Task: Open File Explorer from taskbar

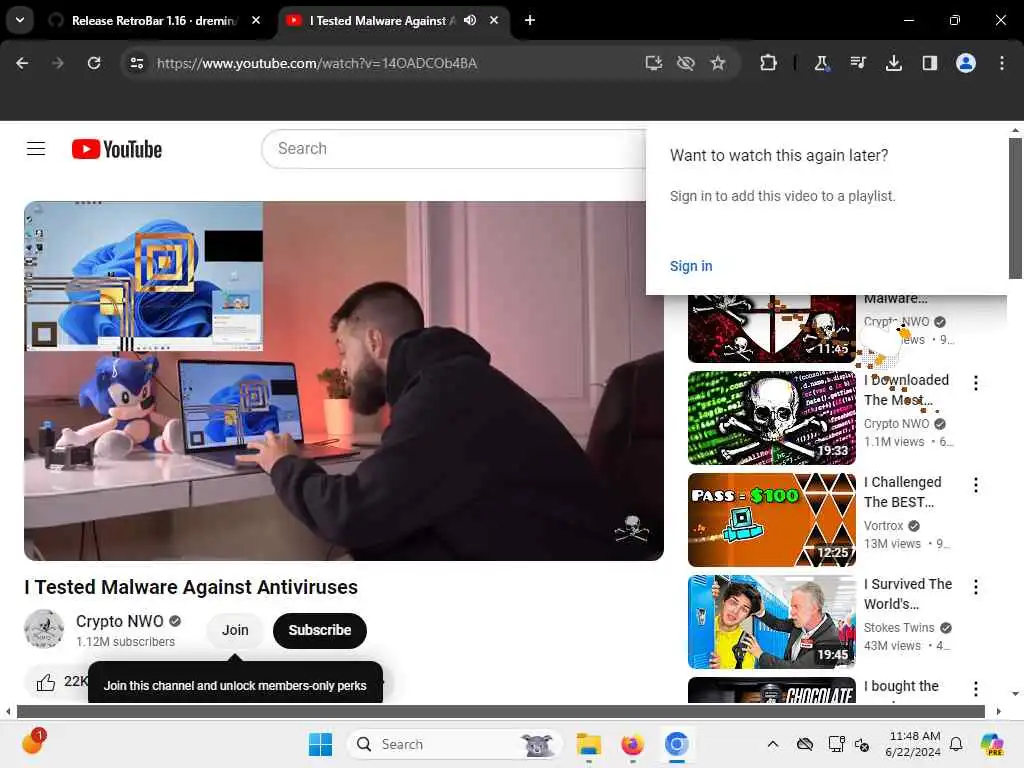Action: pyautogui.click(x=588, y=744)
